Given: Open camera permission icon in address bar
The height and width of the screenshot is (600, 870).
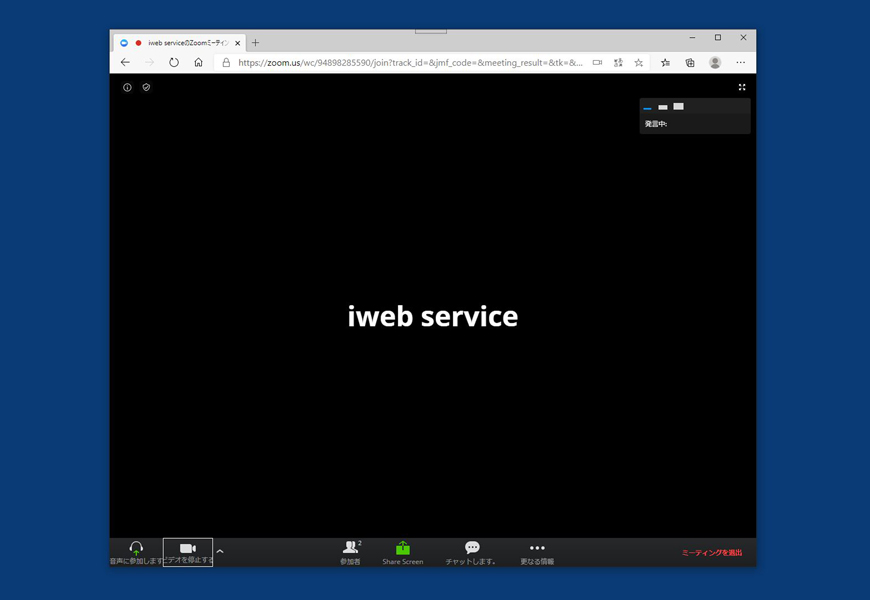Looking at the screenshot, I should 597,63.
